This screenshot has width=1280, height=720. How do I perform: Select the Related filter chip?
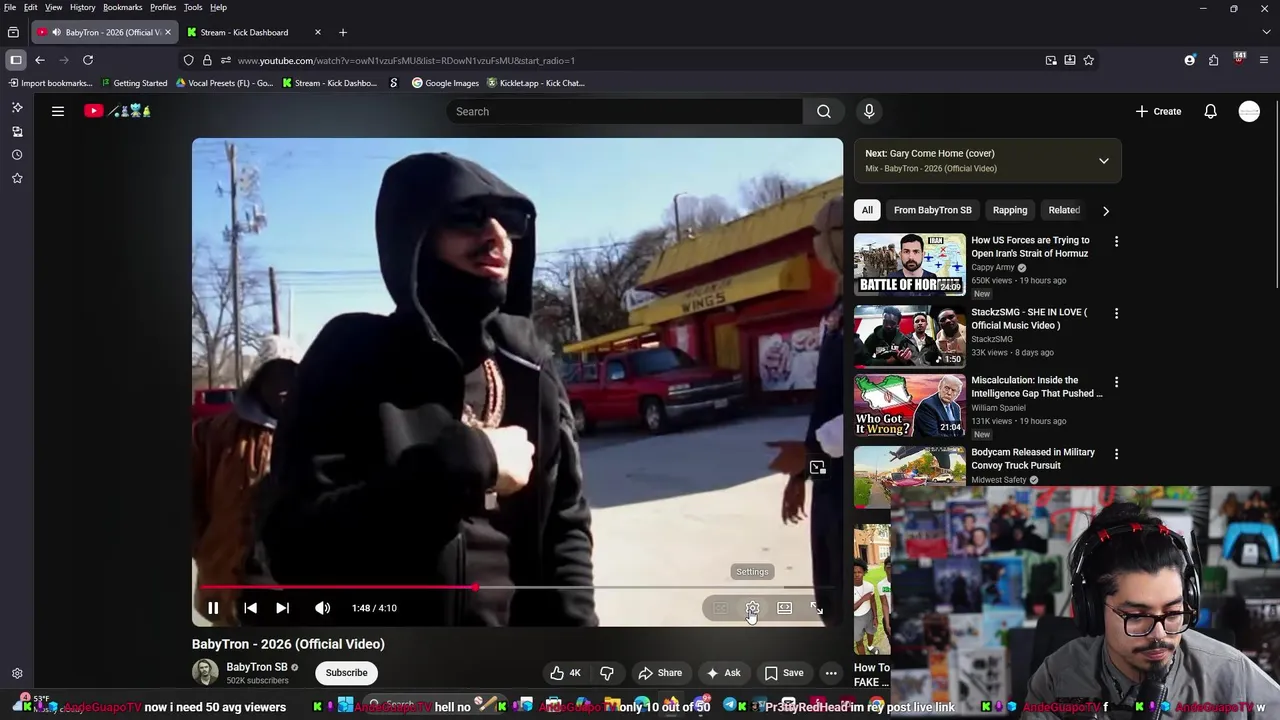[x=1064, y=210]
